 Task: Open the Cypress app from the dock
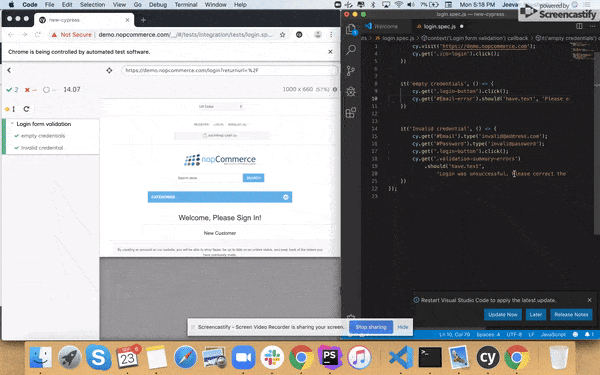pyautogui.click(x=488, y=357)
